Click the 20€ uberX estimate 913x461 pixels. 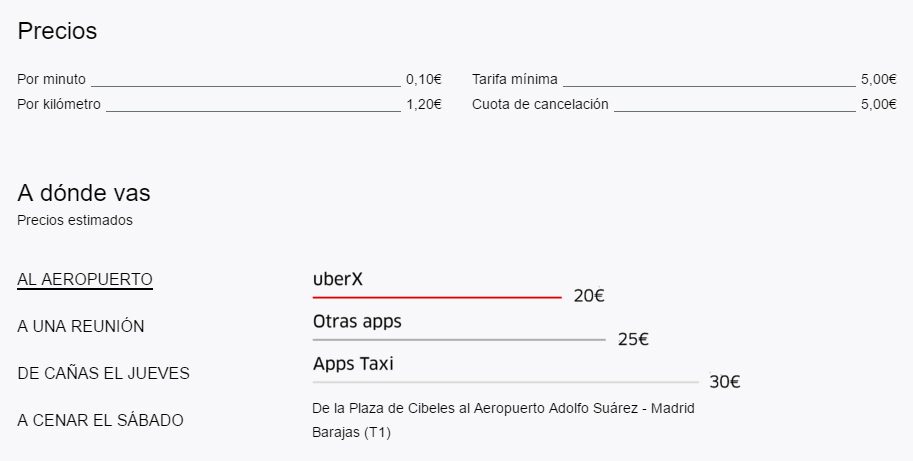(x=589, y=296)
